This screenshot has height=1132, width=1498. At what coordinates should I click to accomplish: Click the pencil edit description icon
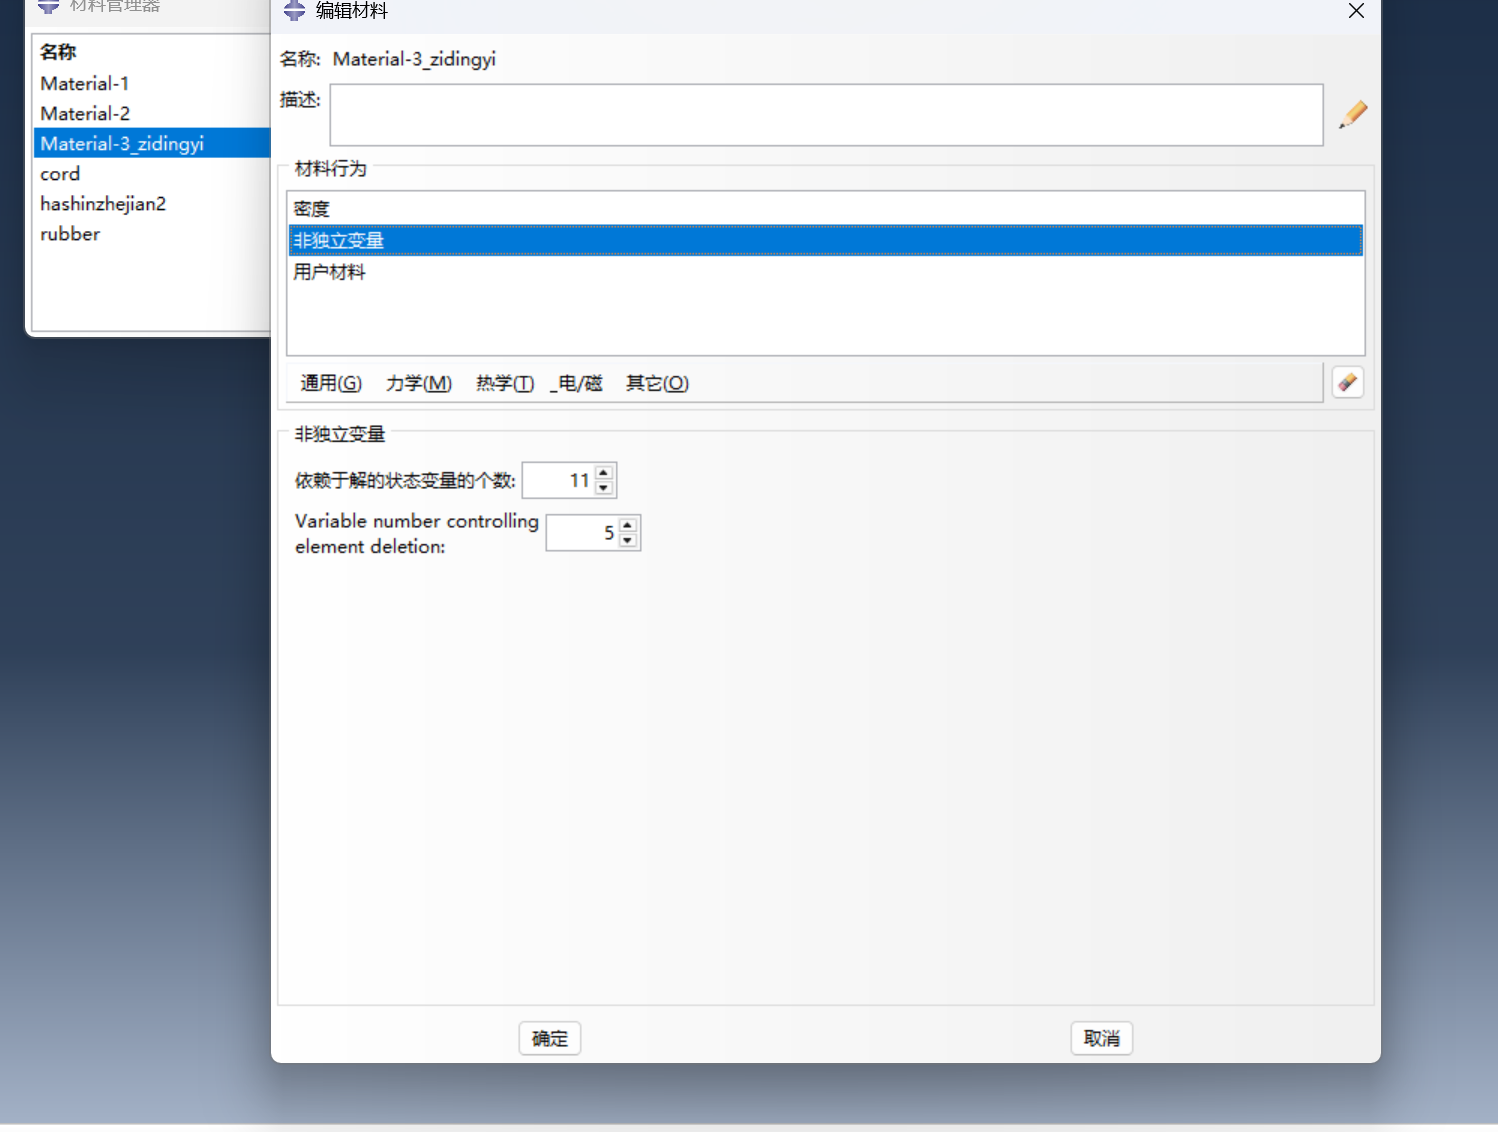coord(1353,114)
